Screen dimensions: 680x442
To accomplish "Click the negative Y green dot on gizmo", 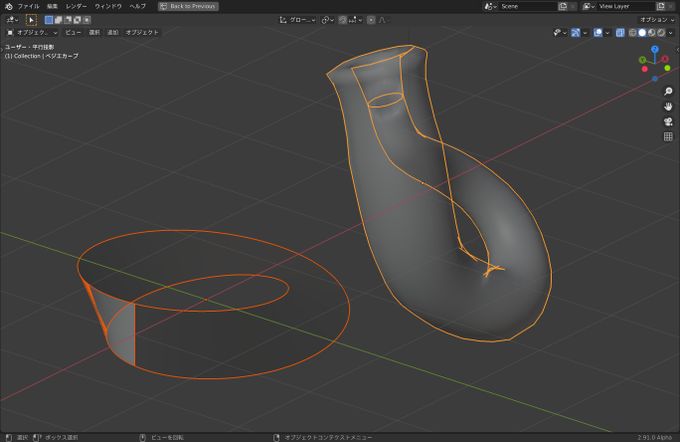I will [667, 68].
